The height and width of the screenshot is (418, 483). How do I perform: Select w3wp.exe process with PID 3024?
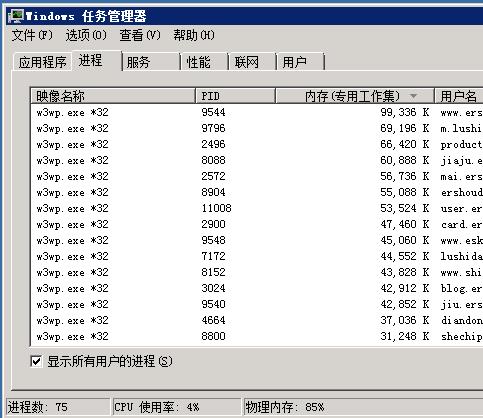(257, 288)
